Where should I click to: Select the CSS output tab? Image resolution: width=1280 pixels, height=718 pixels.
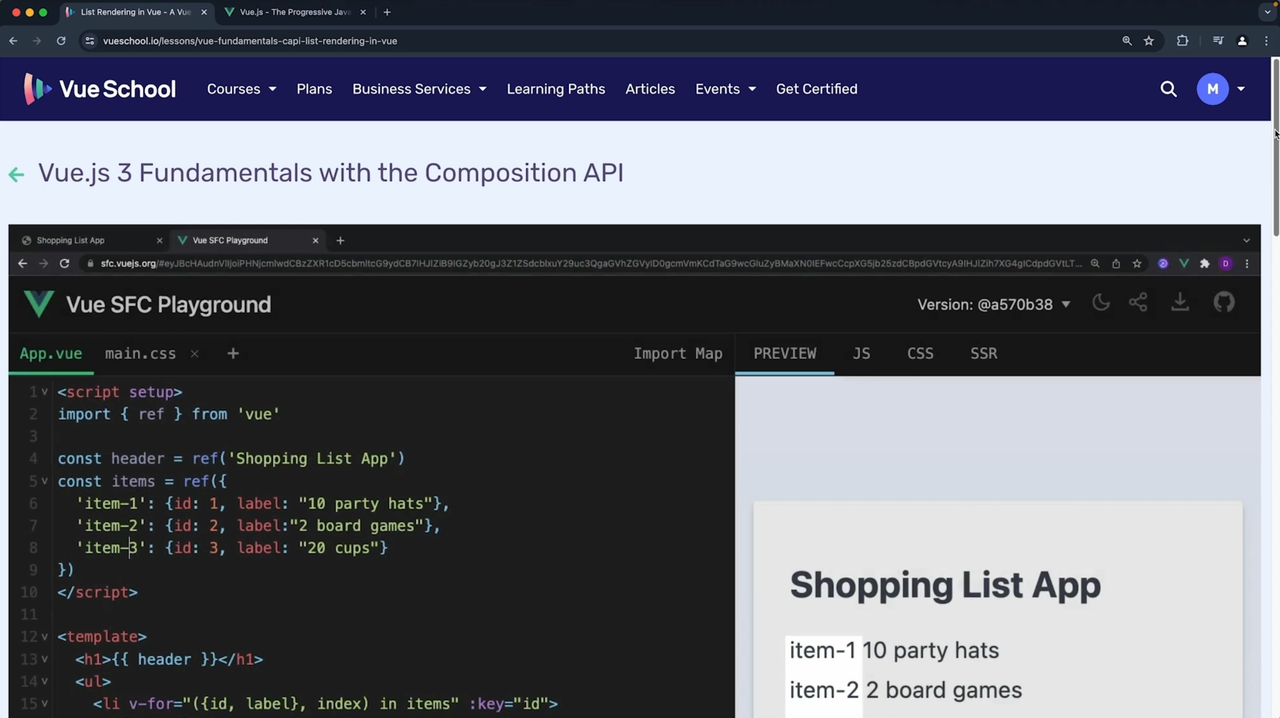click(x=920, y=353)
